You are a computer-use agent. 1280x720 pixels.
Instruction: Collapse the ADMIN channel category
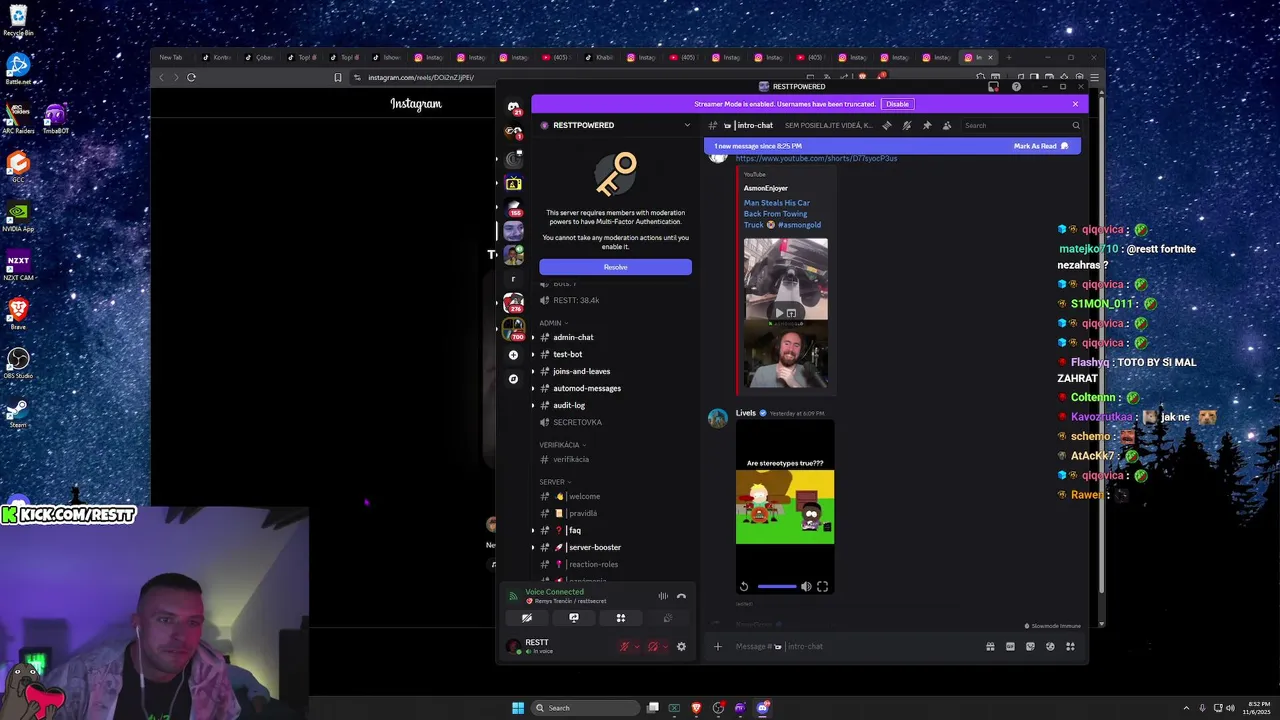553,323
